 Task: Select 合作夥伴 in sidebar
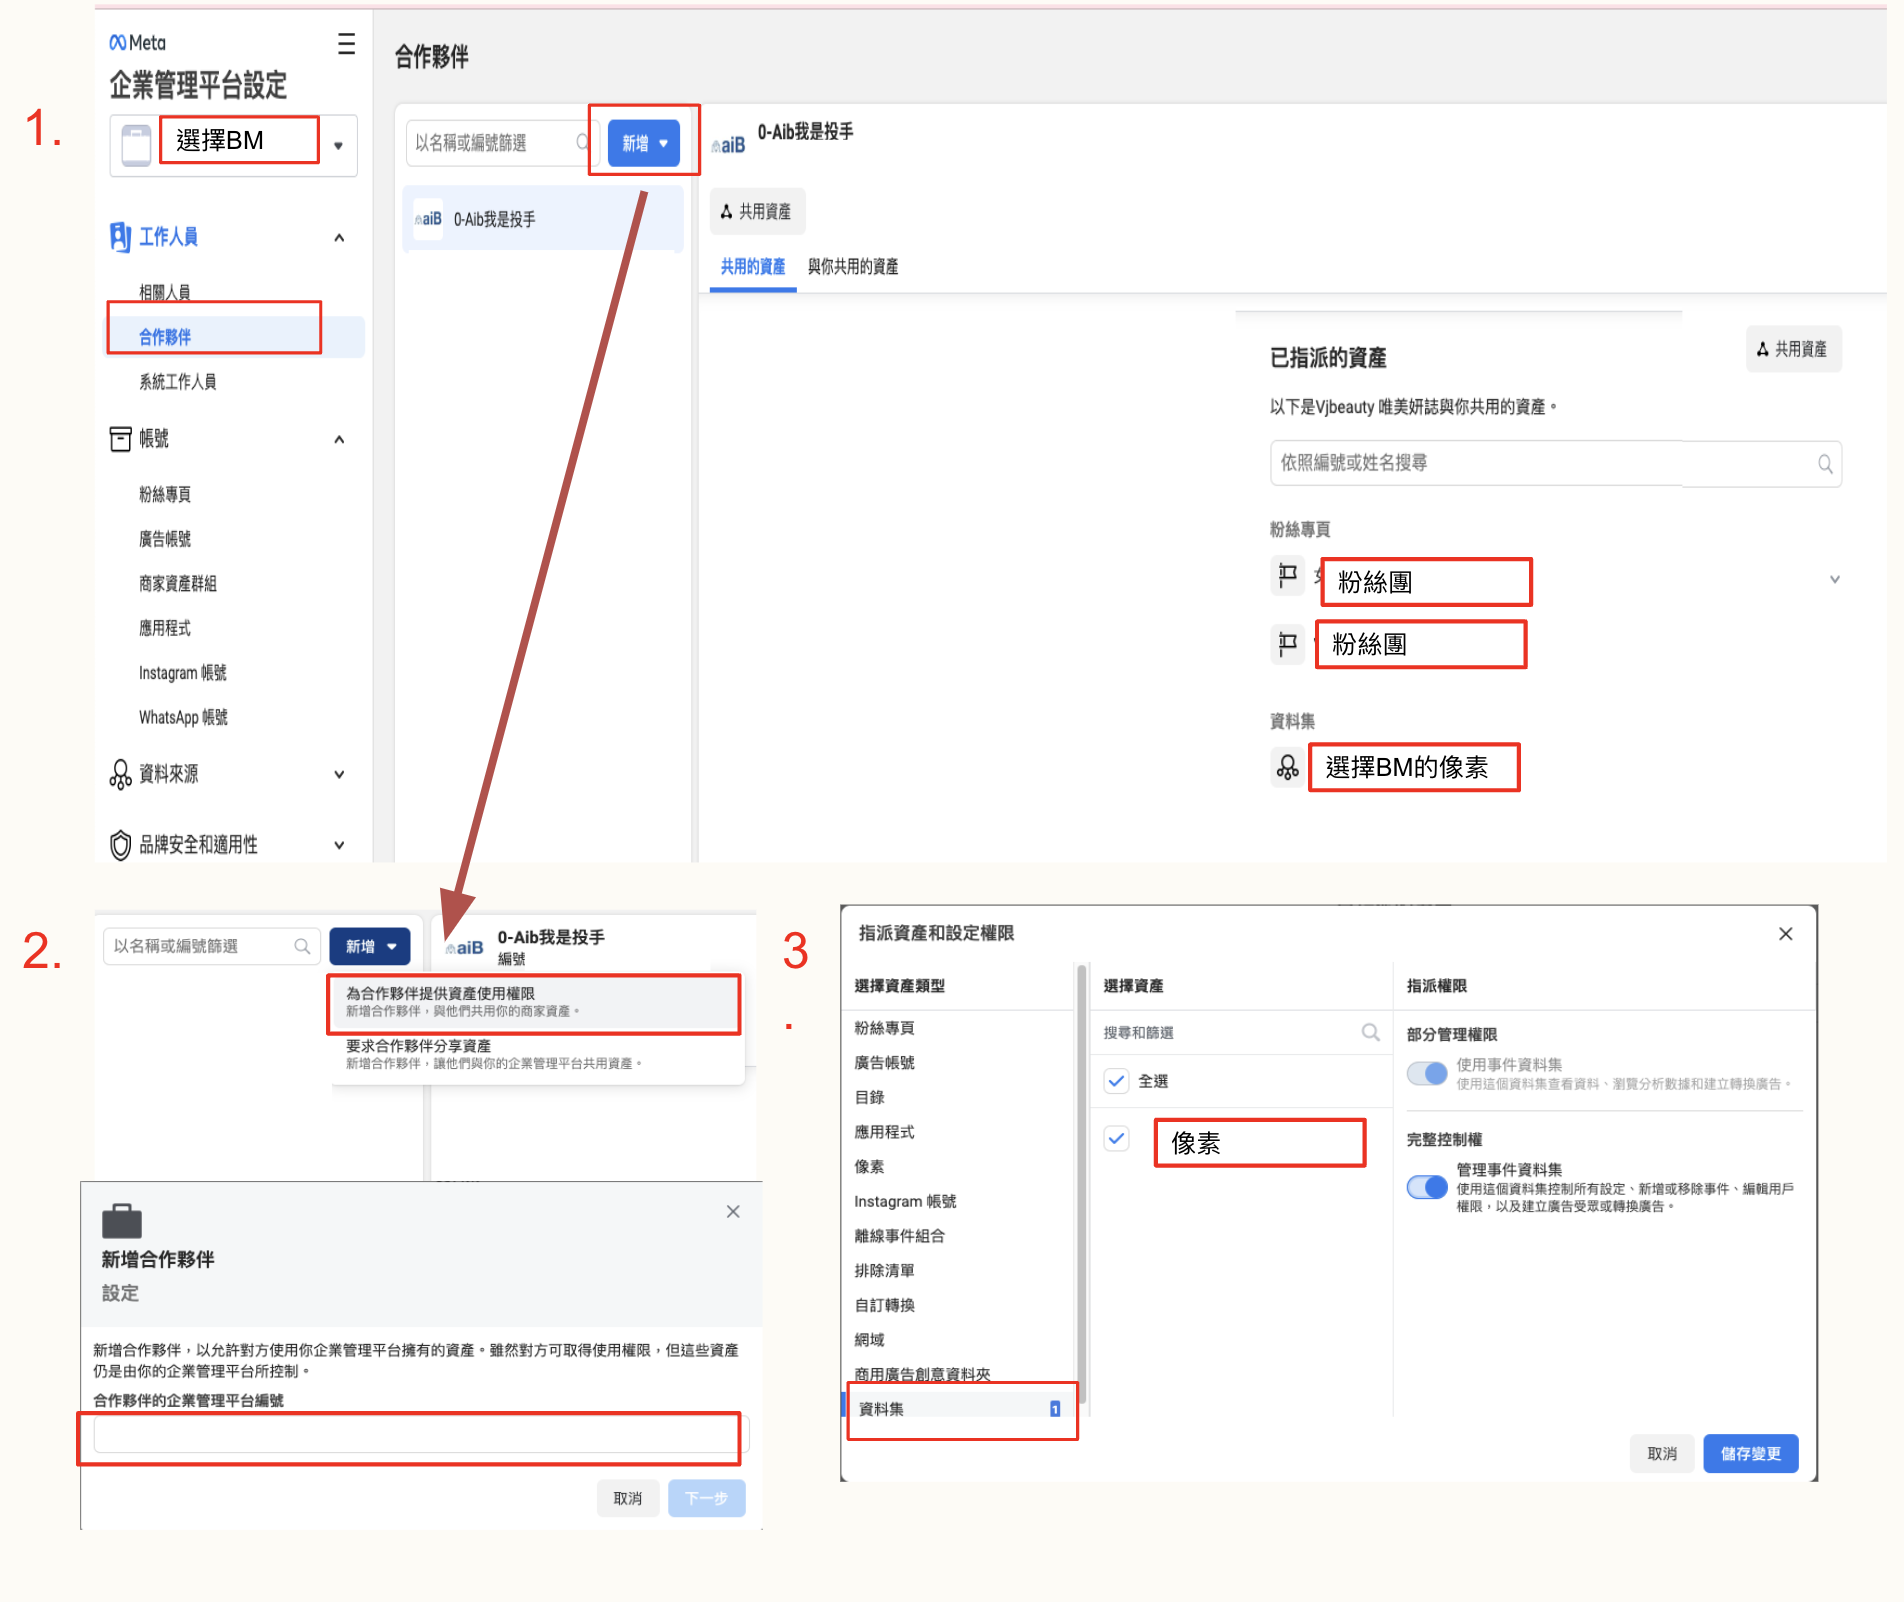(236, 337)
